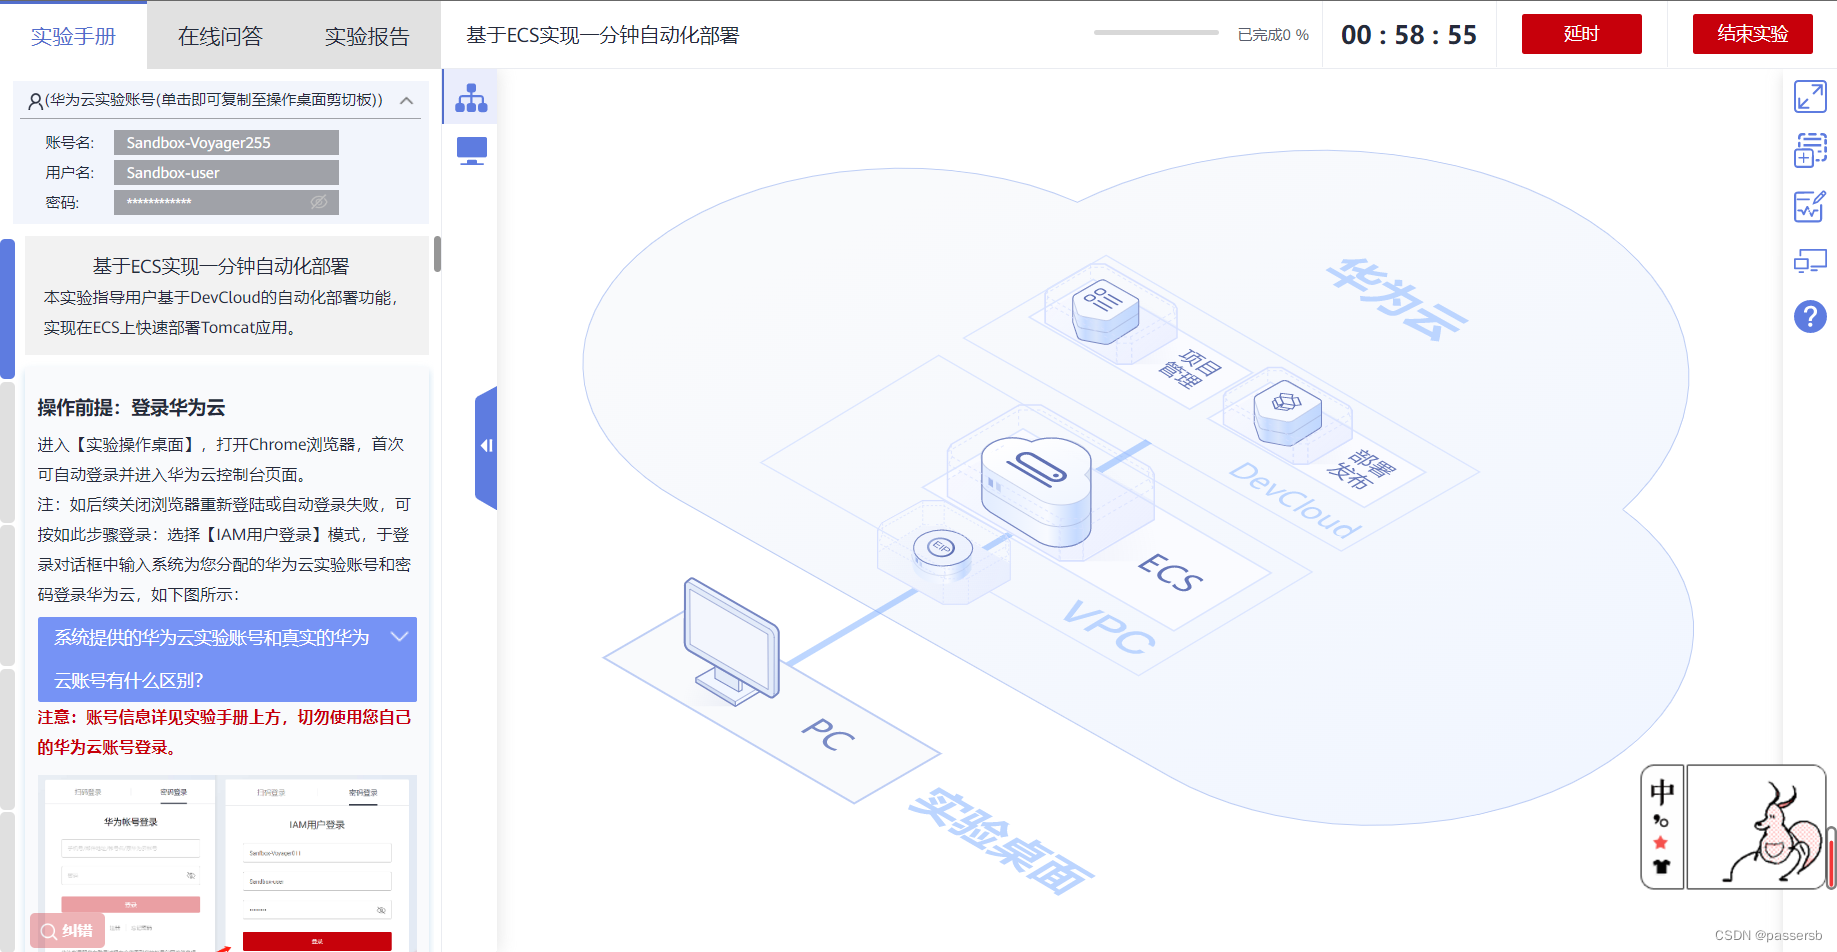The height and width of the screenshot is (952, 1837).
Task: Click the red star icon in IME widget
Action: coord(1661,843)
